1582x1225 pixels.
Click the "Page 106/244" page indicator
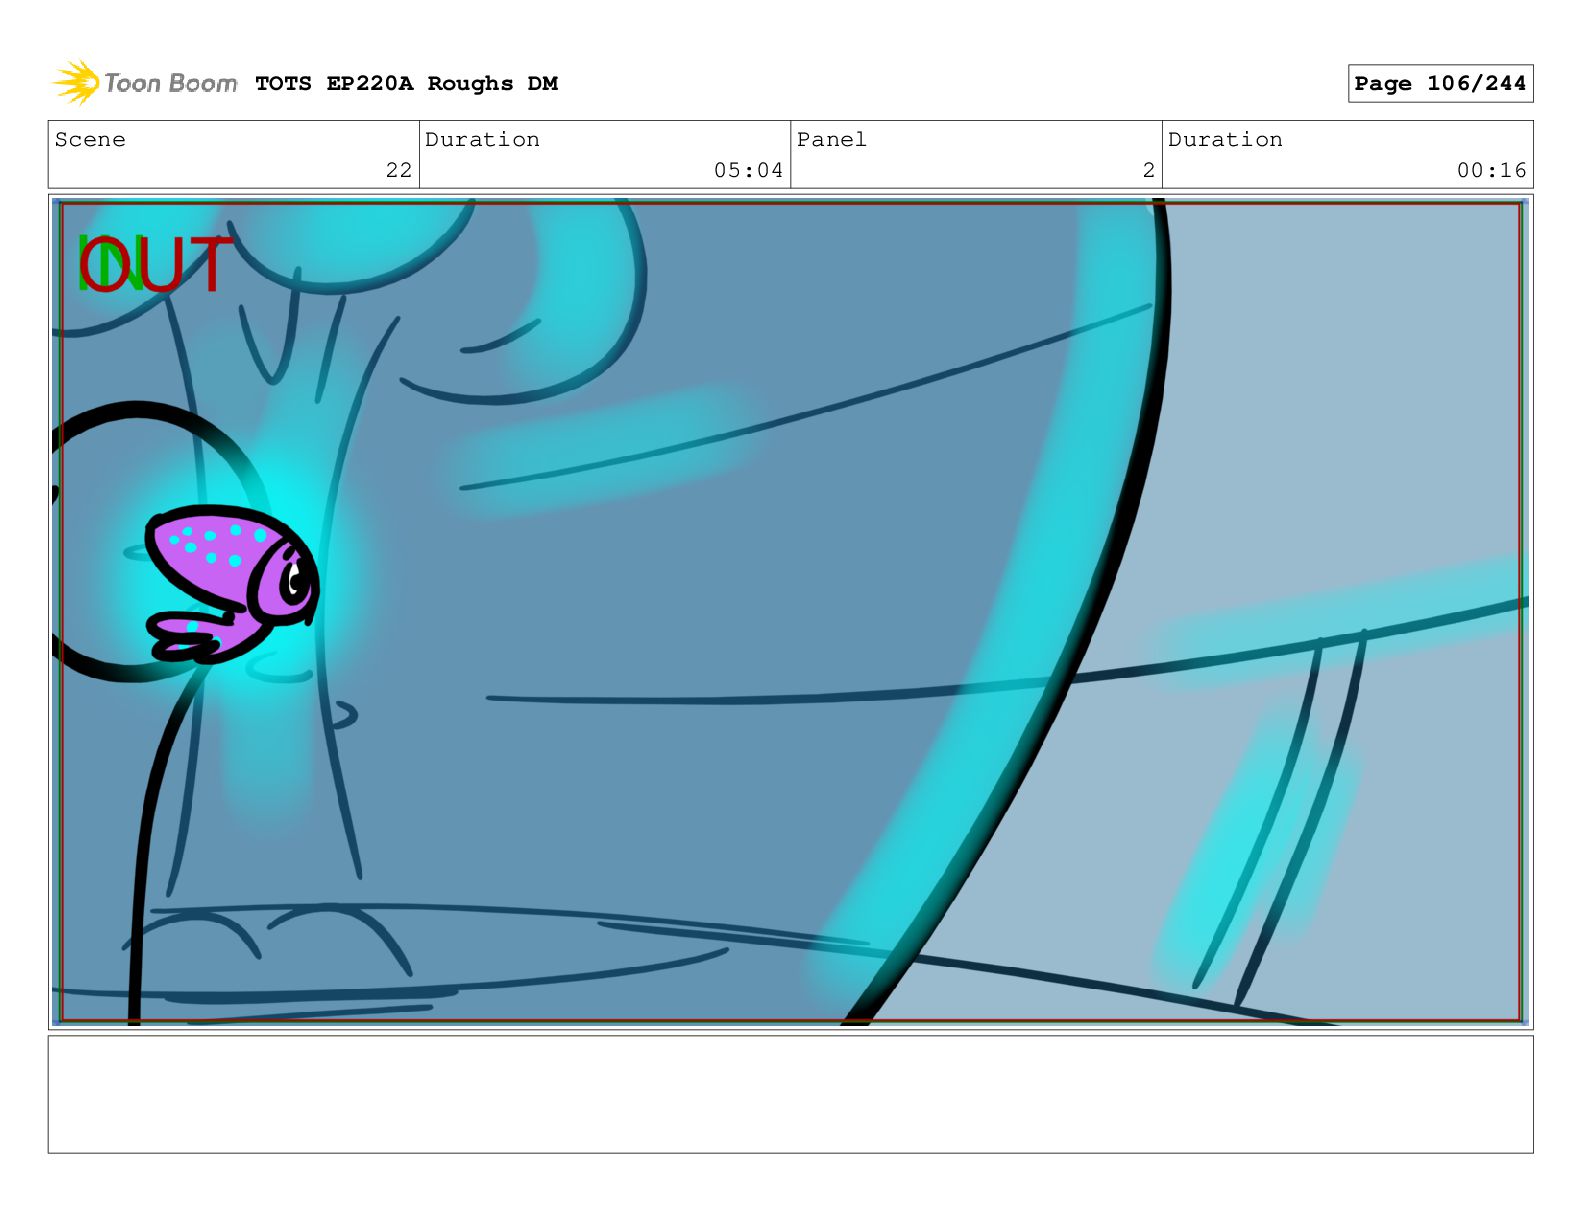(1440, 84)
